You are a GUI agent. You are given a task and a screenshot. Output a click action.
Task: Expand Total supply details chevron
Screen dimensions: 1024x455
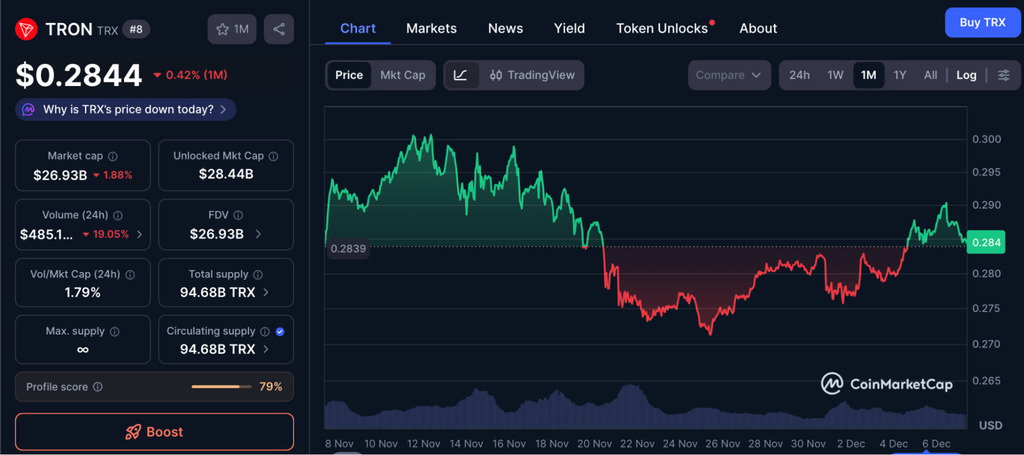265,292
